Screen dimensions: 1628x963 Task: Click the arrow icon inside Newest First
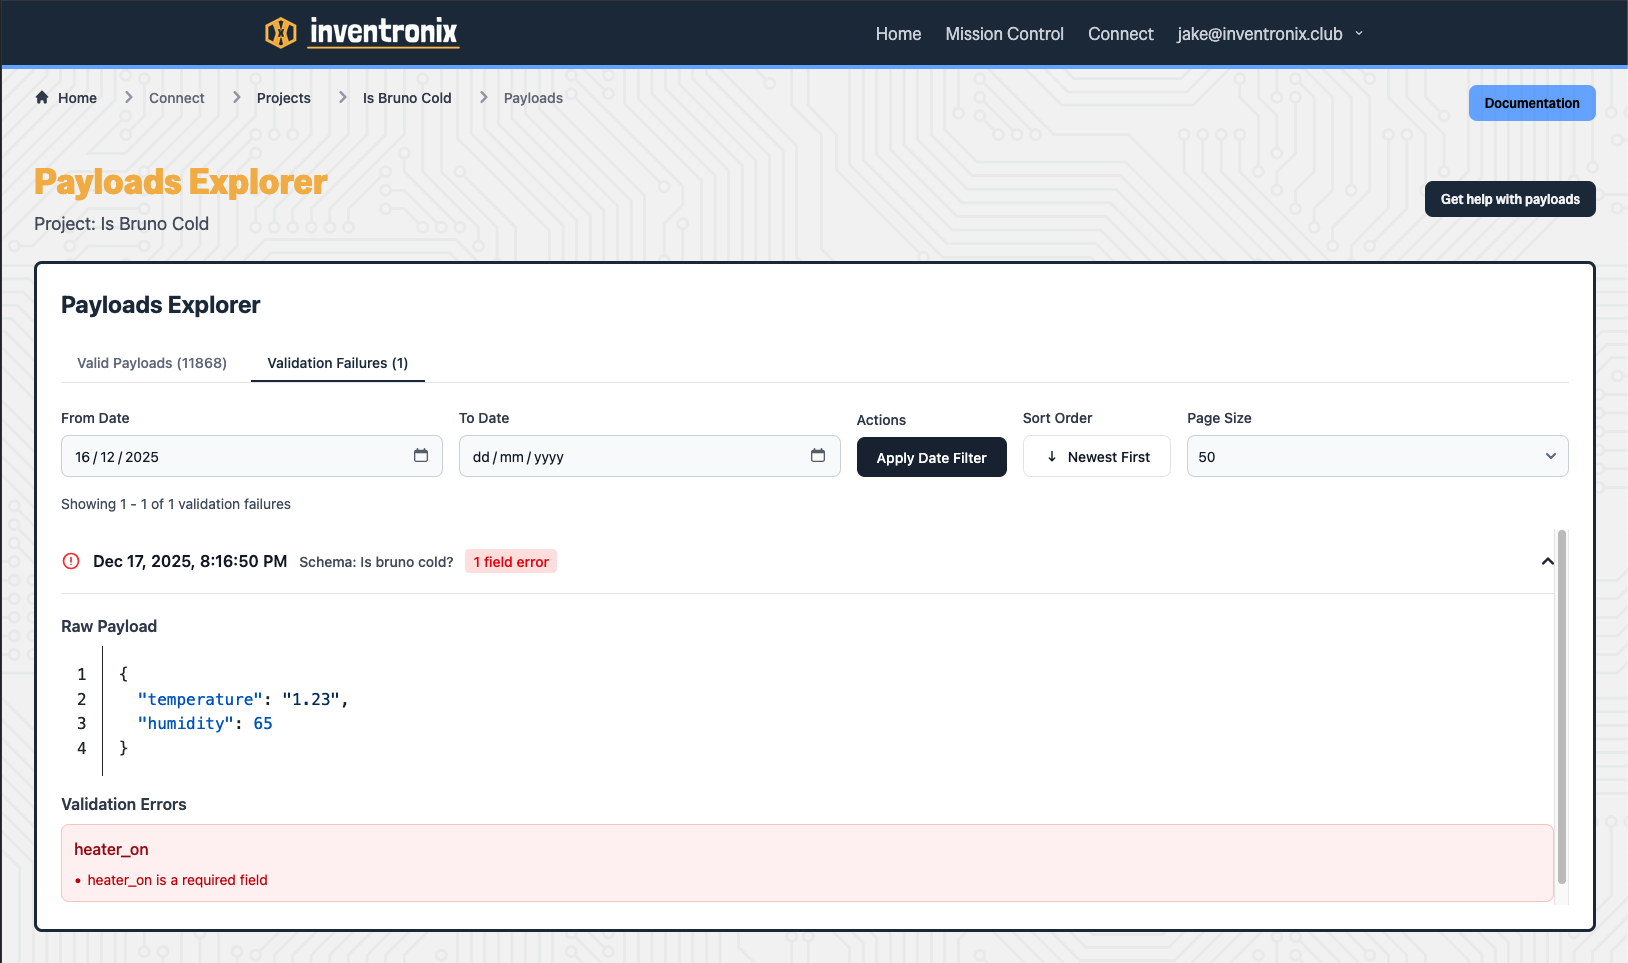click(1051, 456)
